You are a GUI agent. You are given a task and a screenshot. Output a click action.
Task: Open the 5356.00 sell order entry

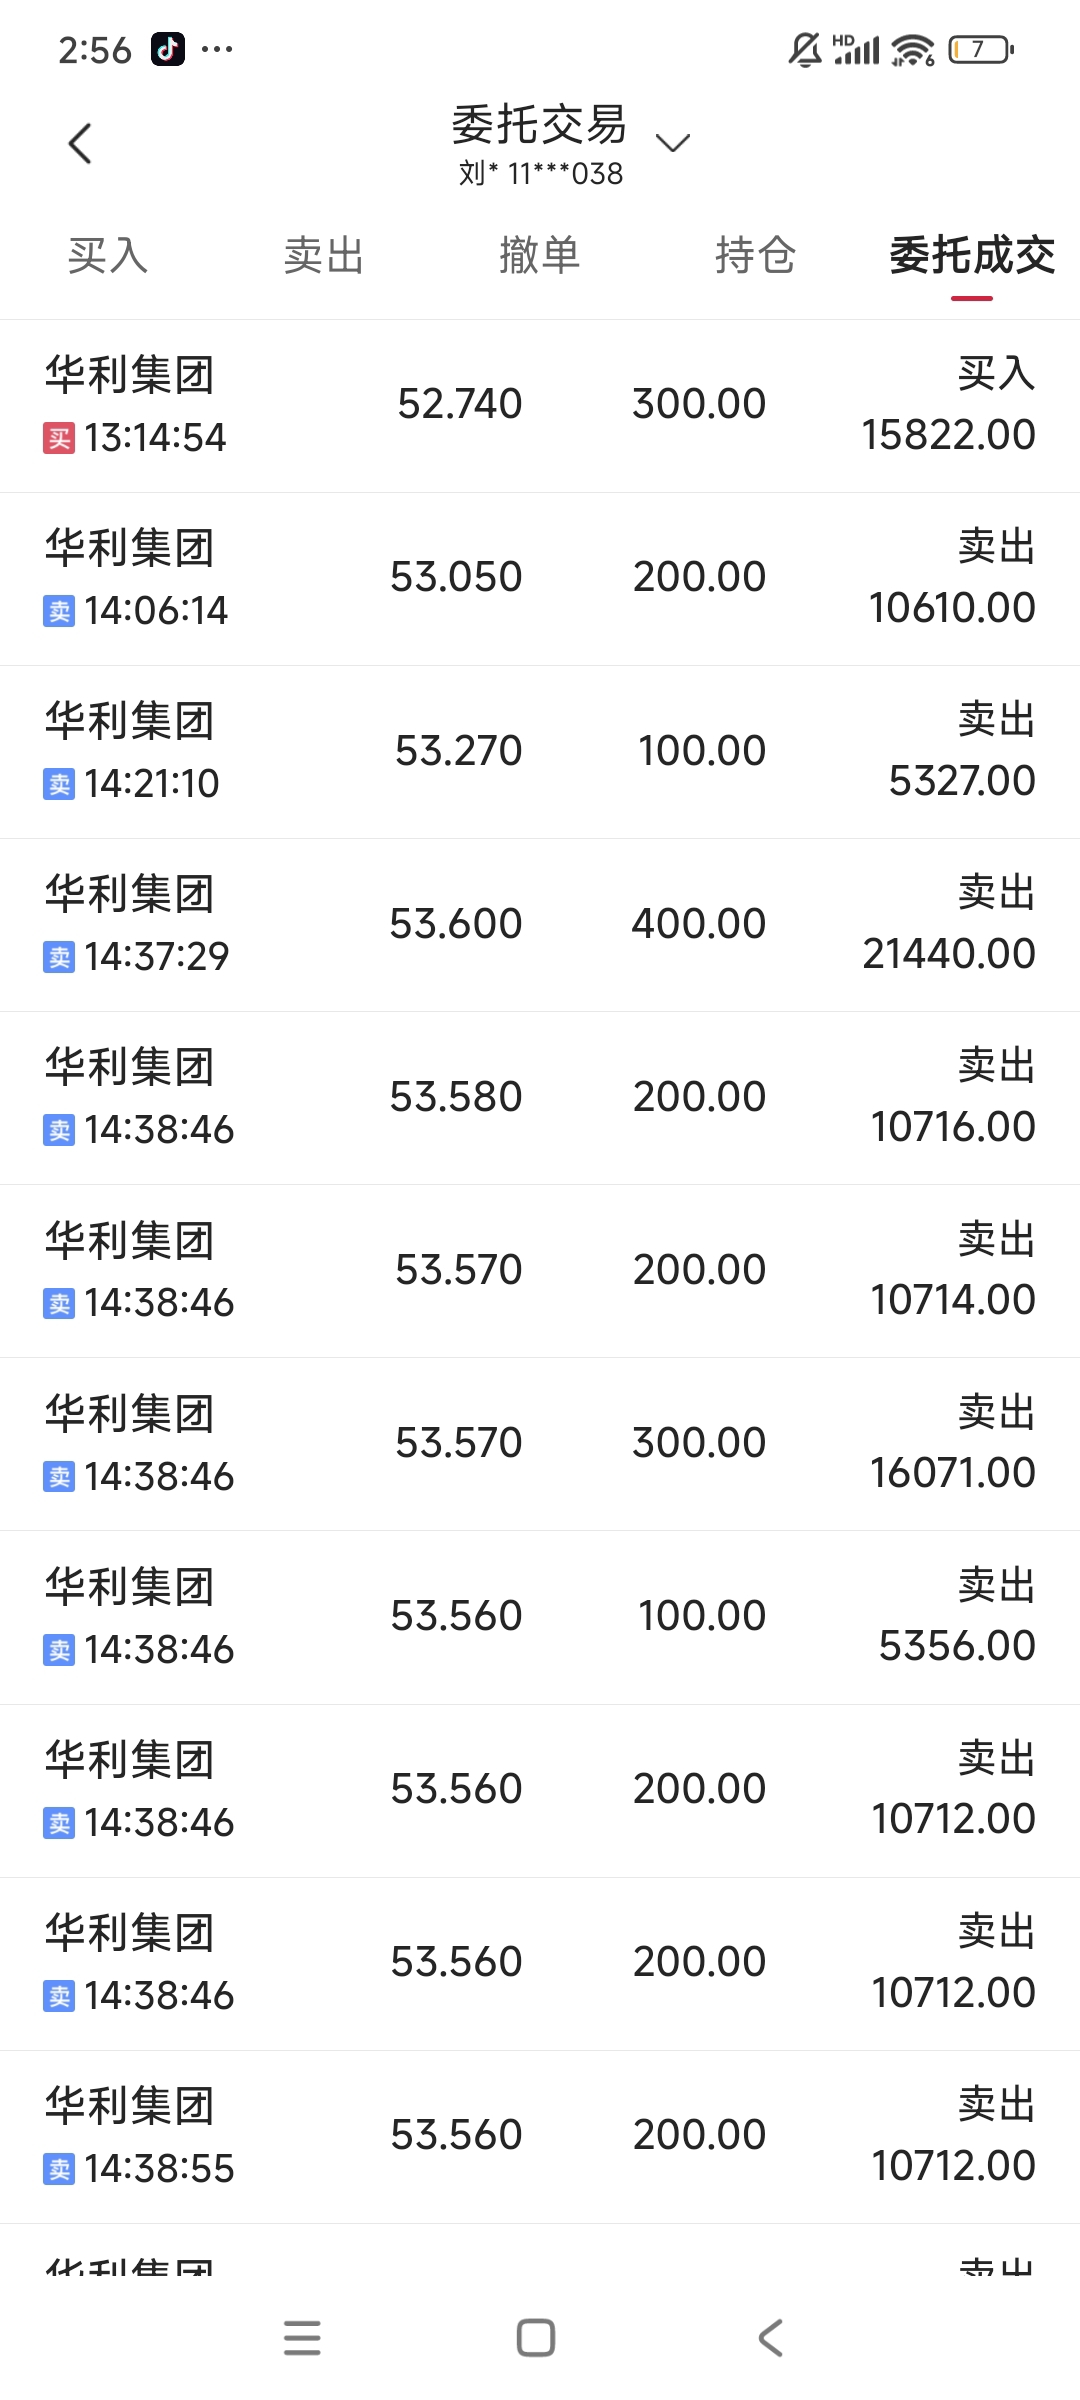[x=540, y=1617]
